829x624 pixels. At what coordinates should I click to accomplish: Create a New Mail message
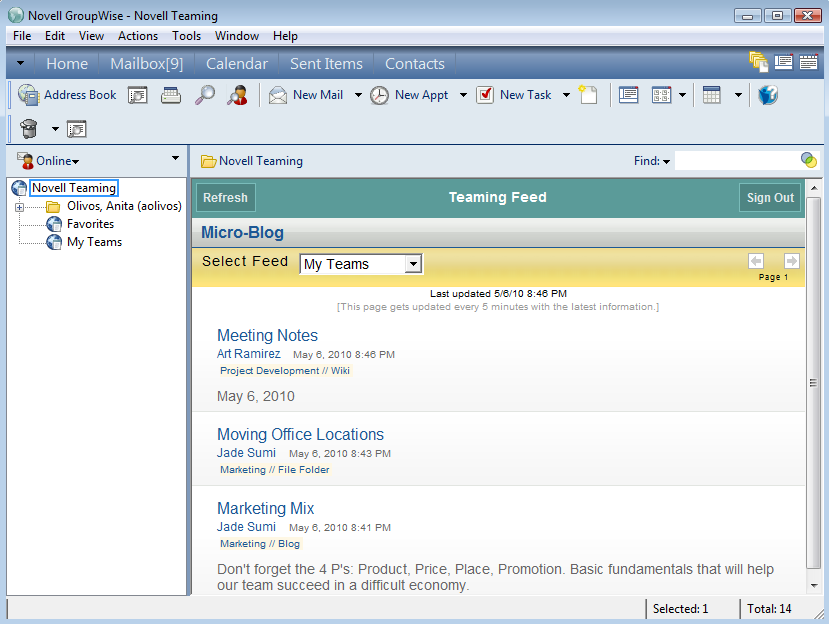pos(306,95)
